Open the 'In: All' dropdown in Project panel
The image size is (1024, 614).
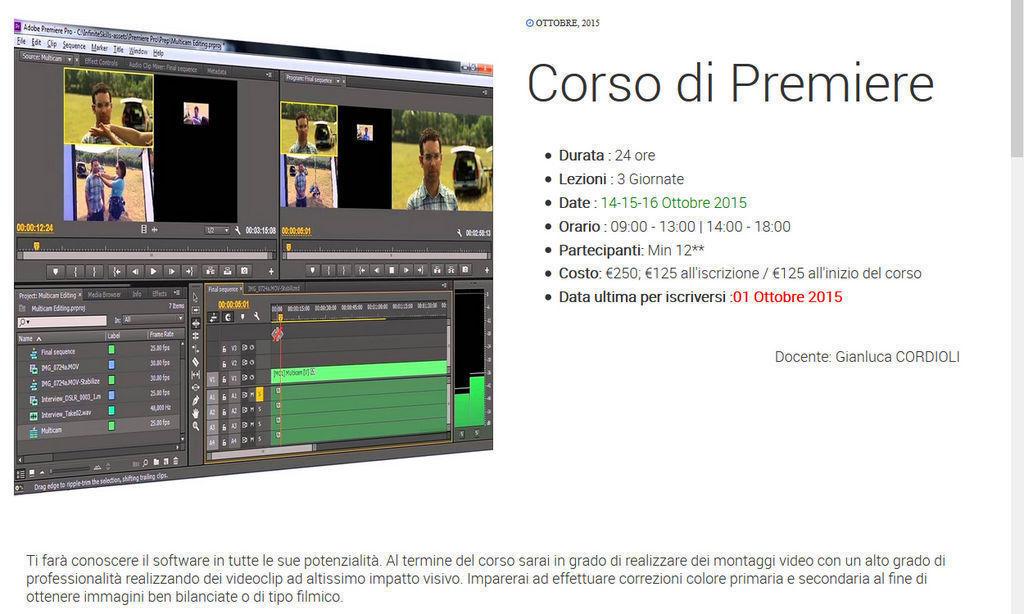[x=153, y=319]
